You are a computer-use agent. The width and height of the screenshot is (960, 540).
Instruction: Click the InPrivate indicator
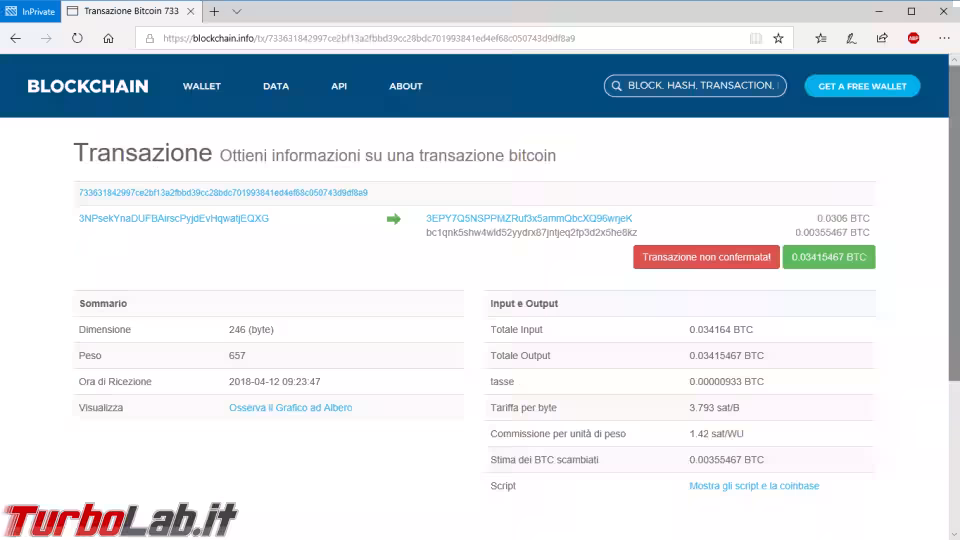click(31, 11)
